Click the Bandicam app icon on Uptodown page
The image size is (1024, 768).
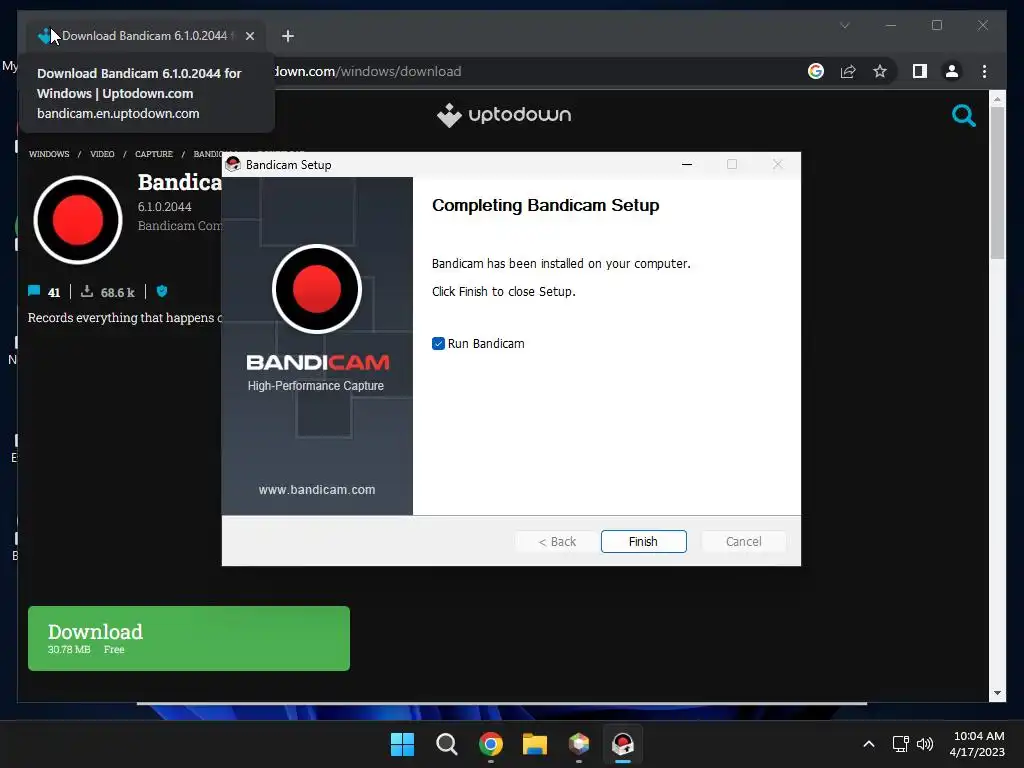click(78, 220)
